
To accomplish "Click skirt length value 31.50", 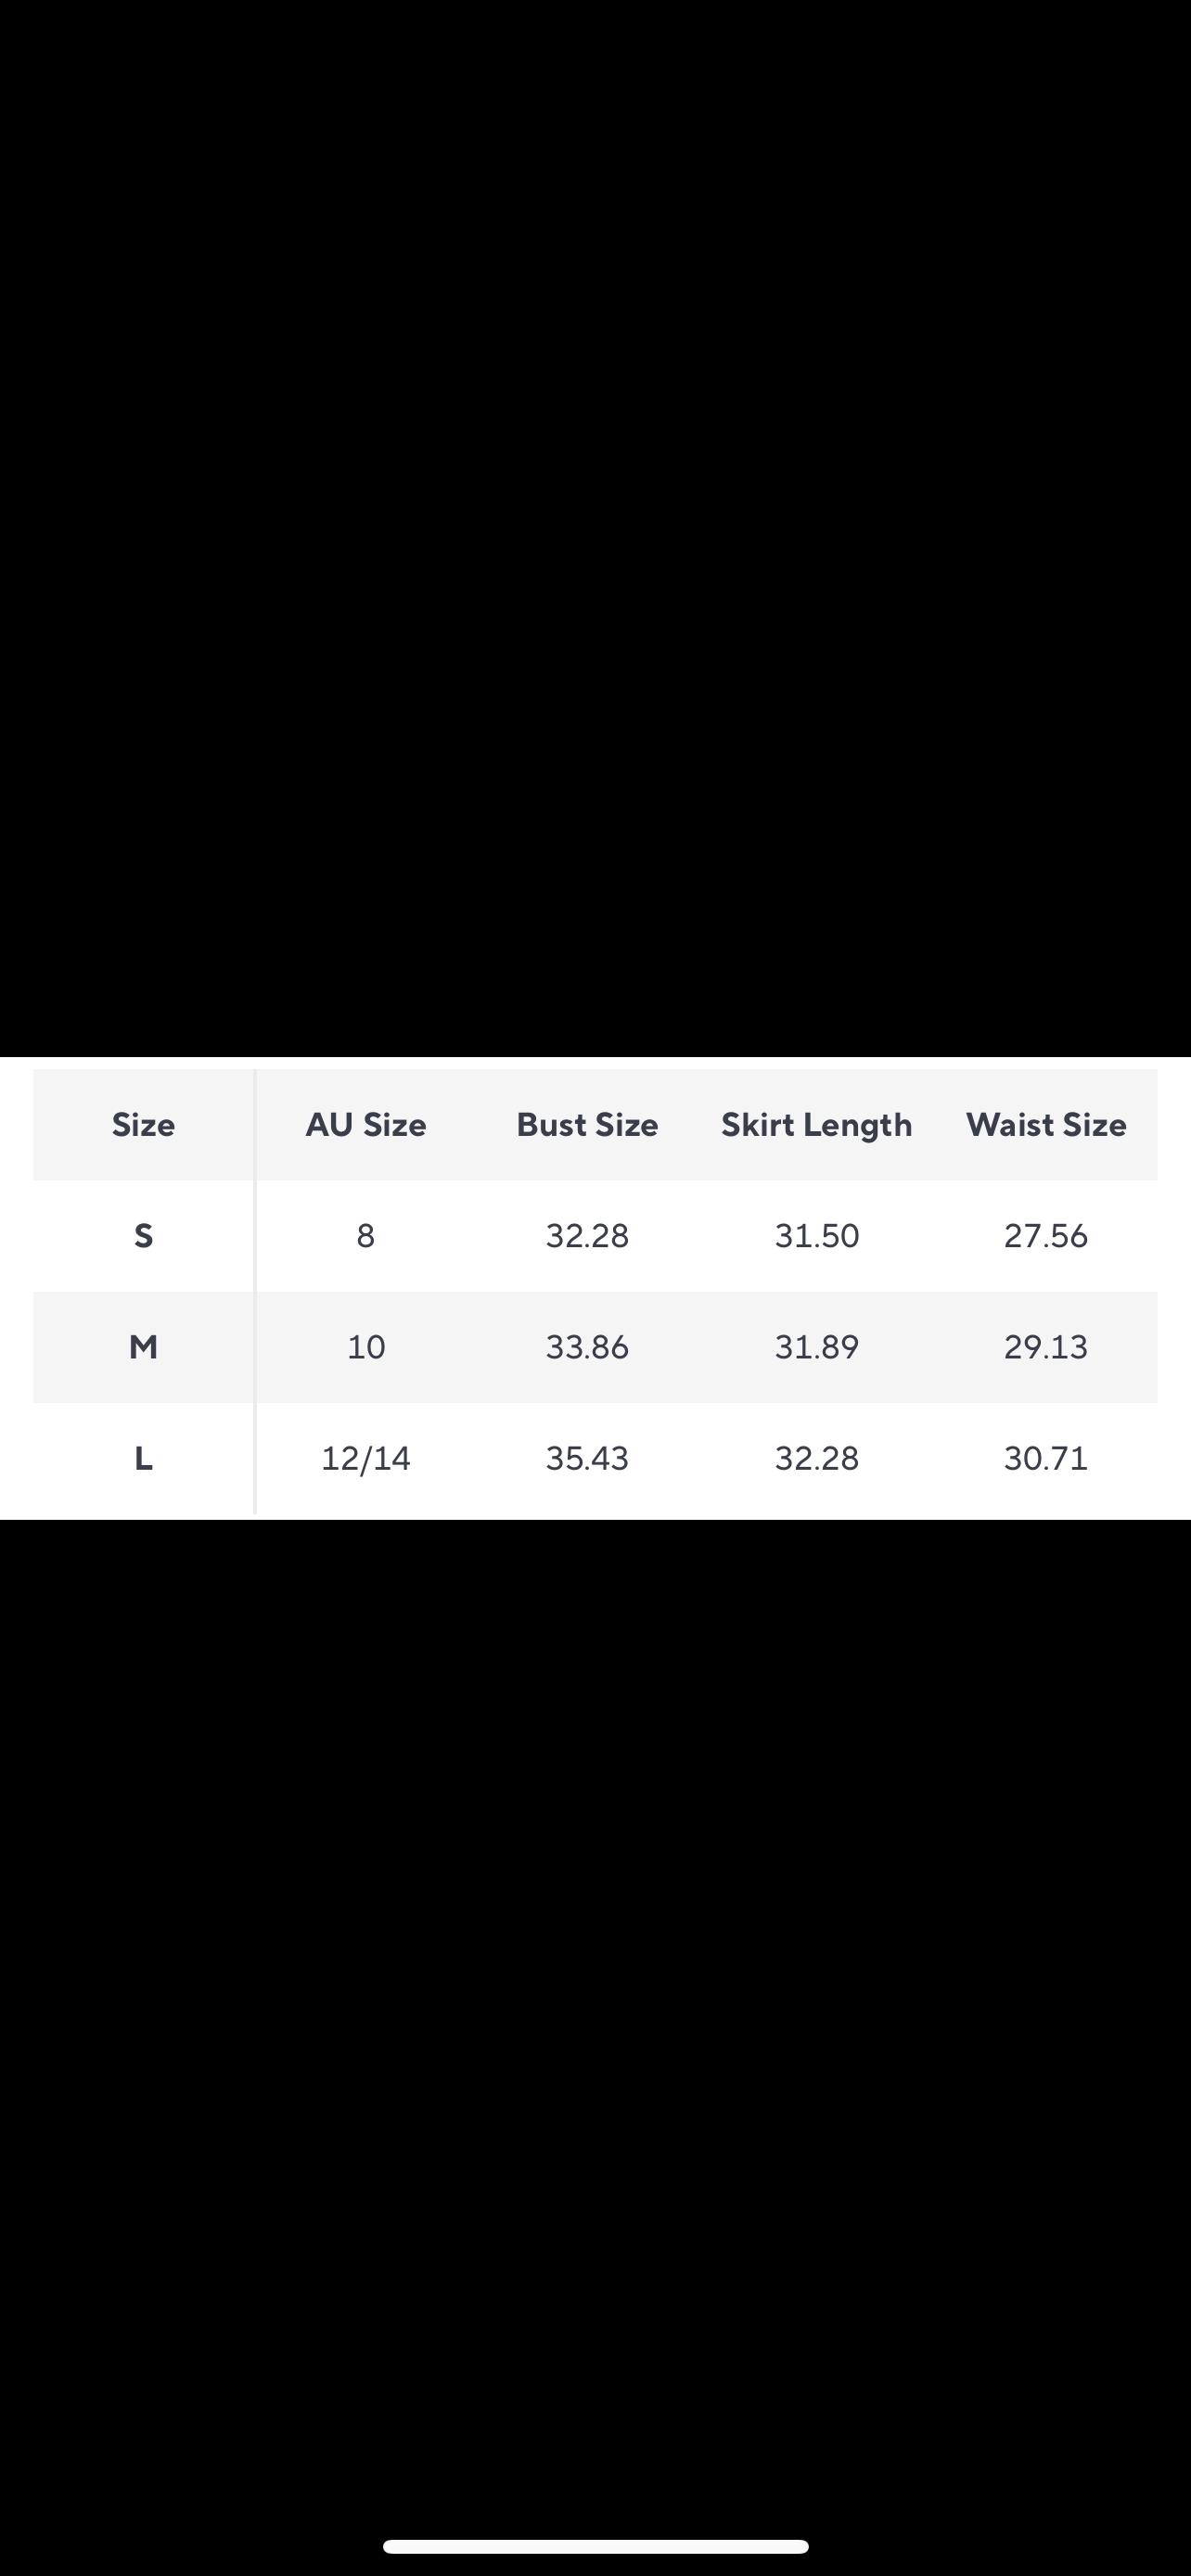I will pos(816,1236).
